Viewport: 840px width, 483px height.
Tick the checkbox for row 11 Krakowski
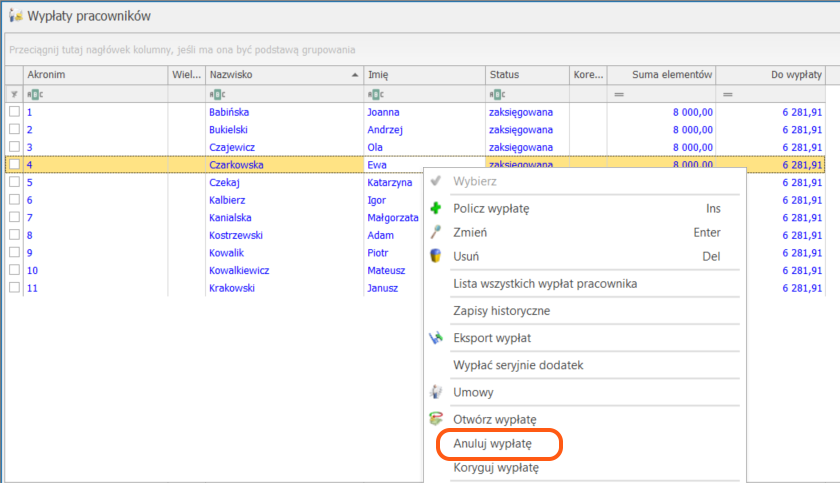coord(14,288)
